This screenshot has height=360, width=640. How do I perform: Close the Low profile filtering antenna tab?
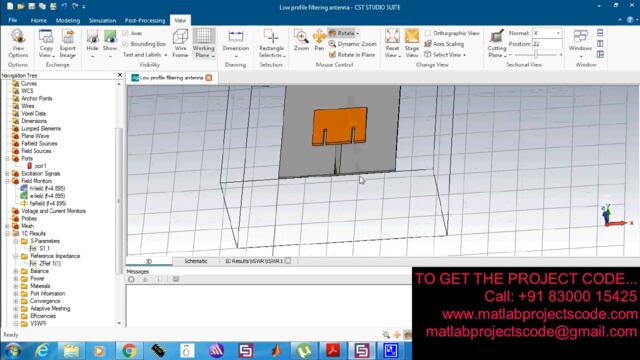click(x=209, y=78)
